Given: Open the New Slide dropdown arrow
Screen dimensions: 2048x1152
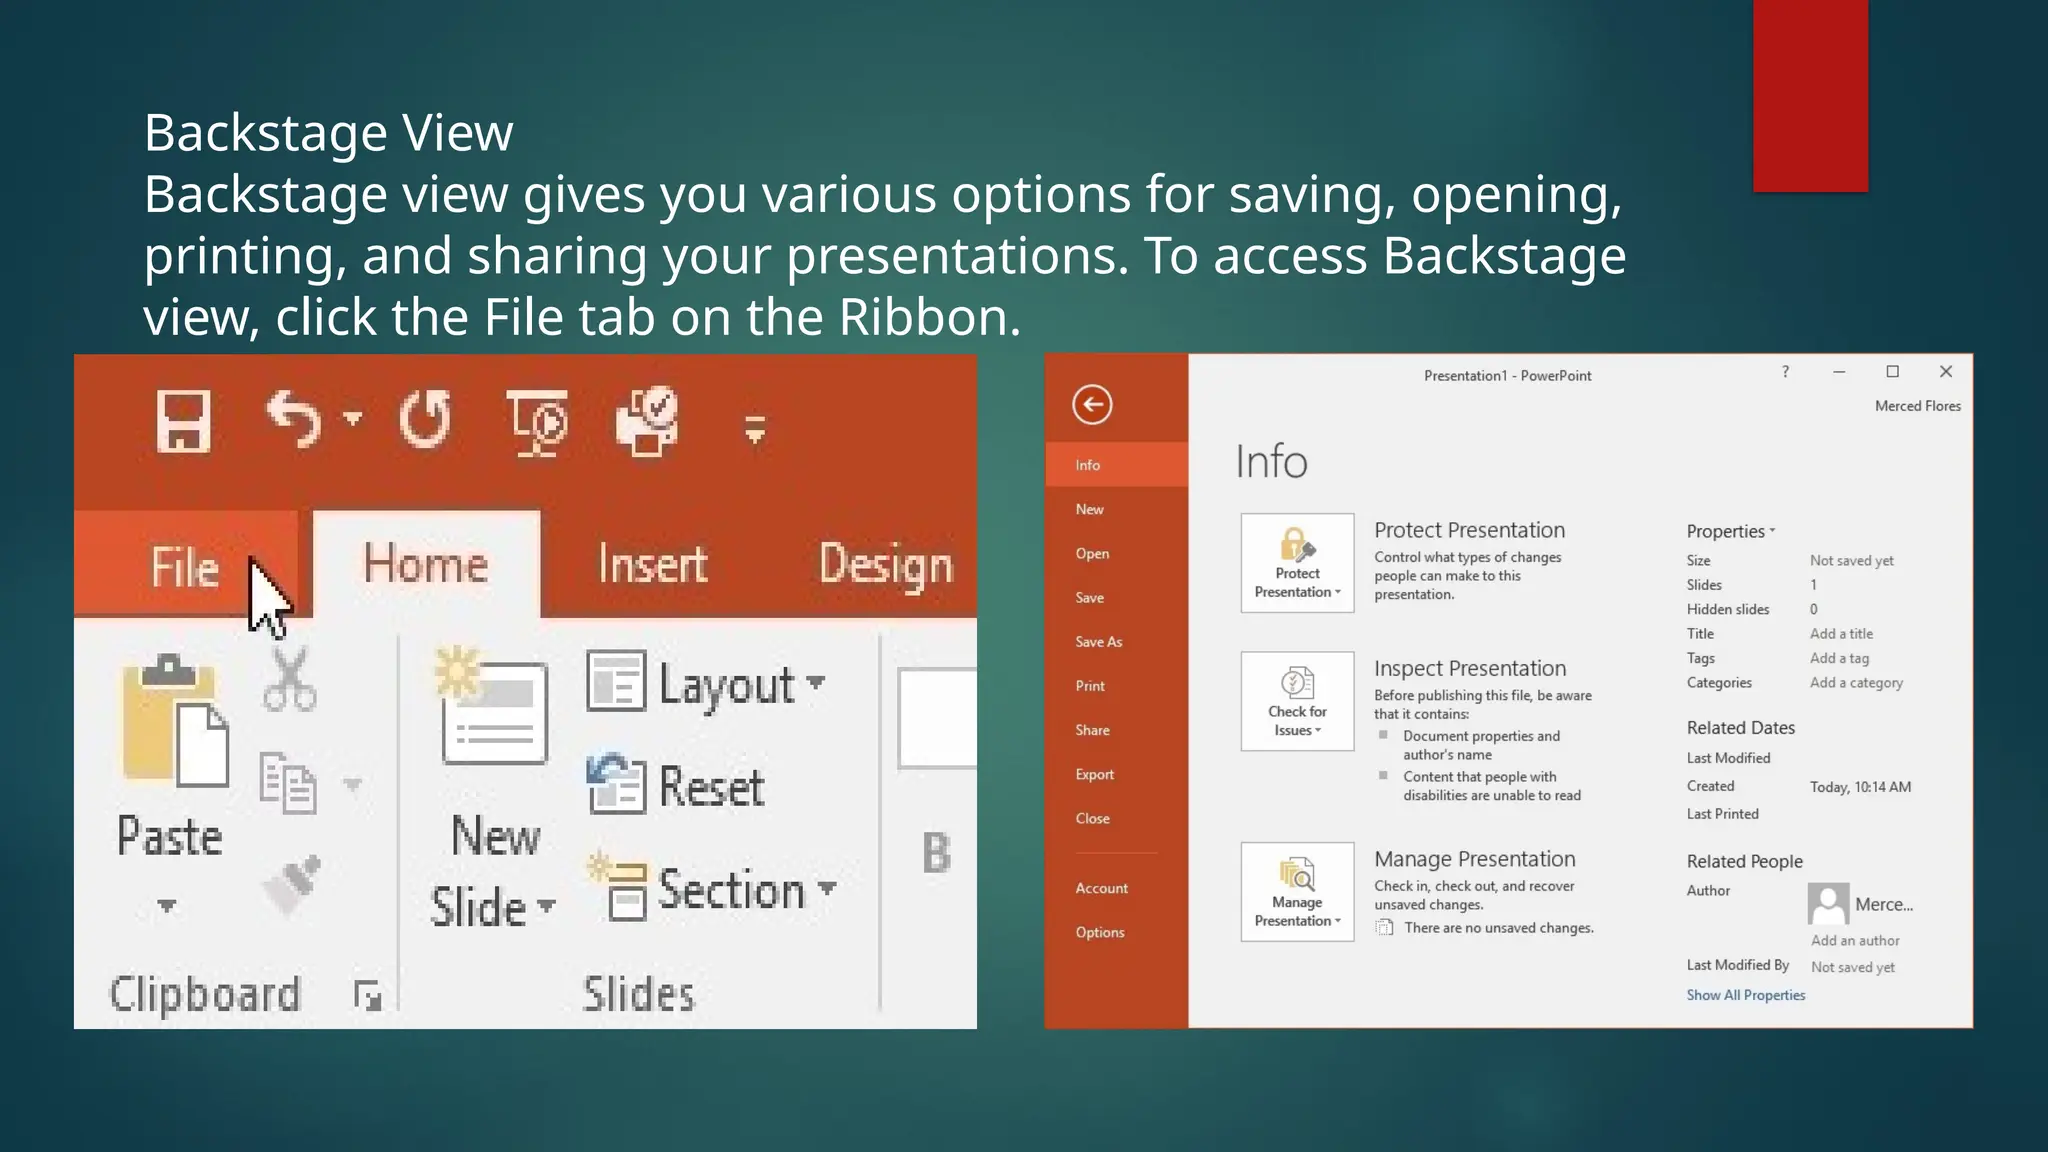Looking at the screenshot, I should pyautogui.click(x=546, y=906).
